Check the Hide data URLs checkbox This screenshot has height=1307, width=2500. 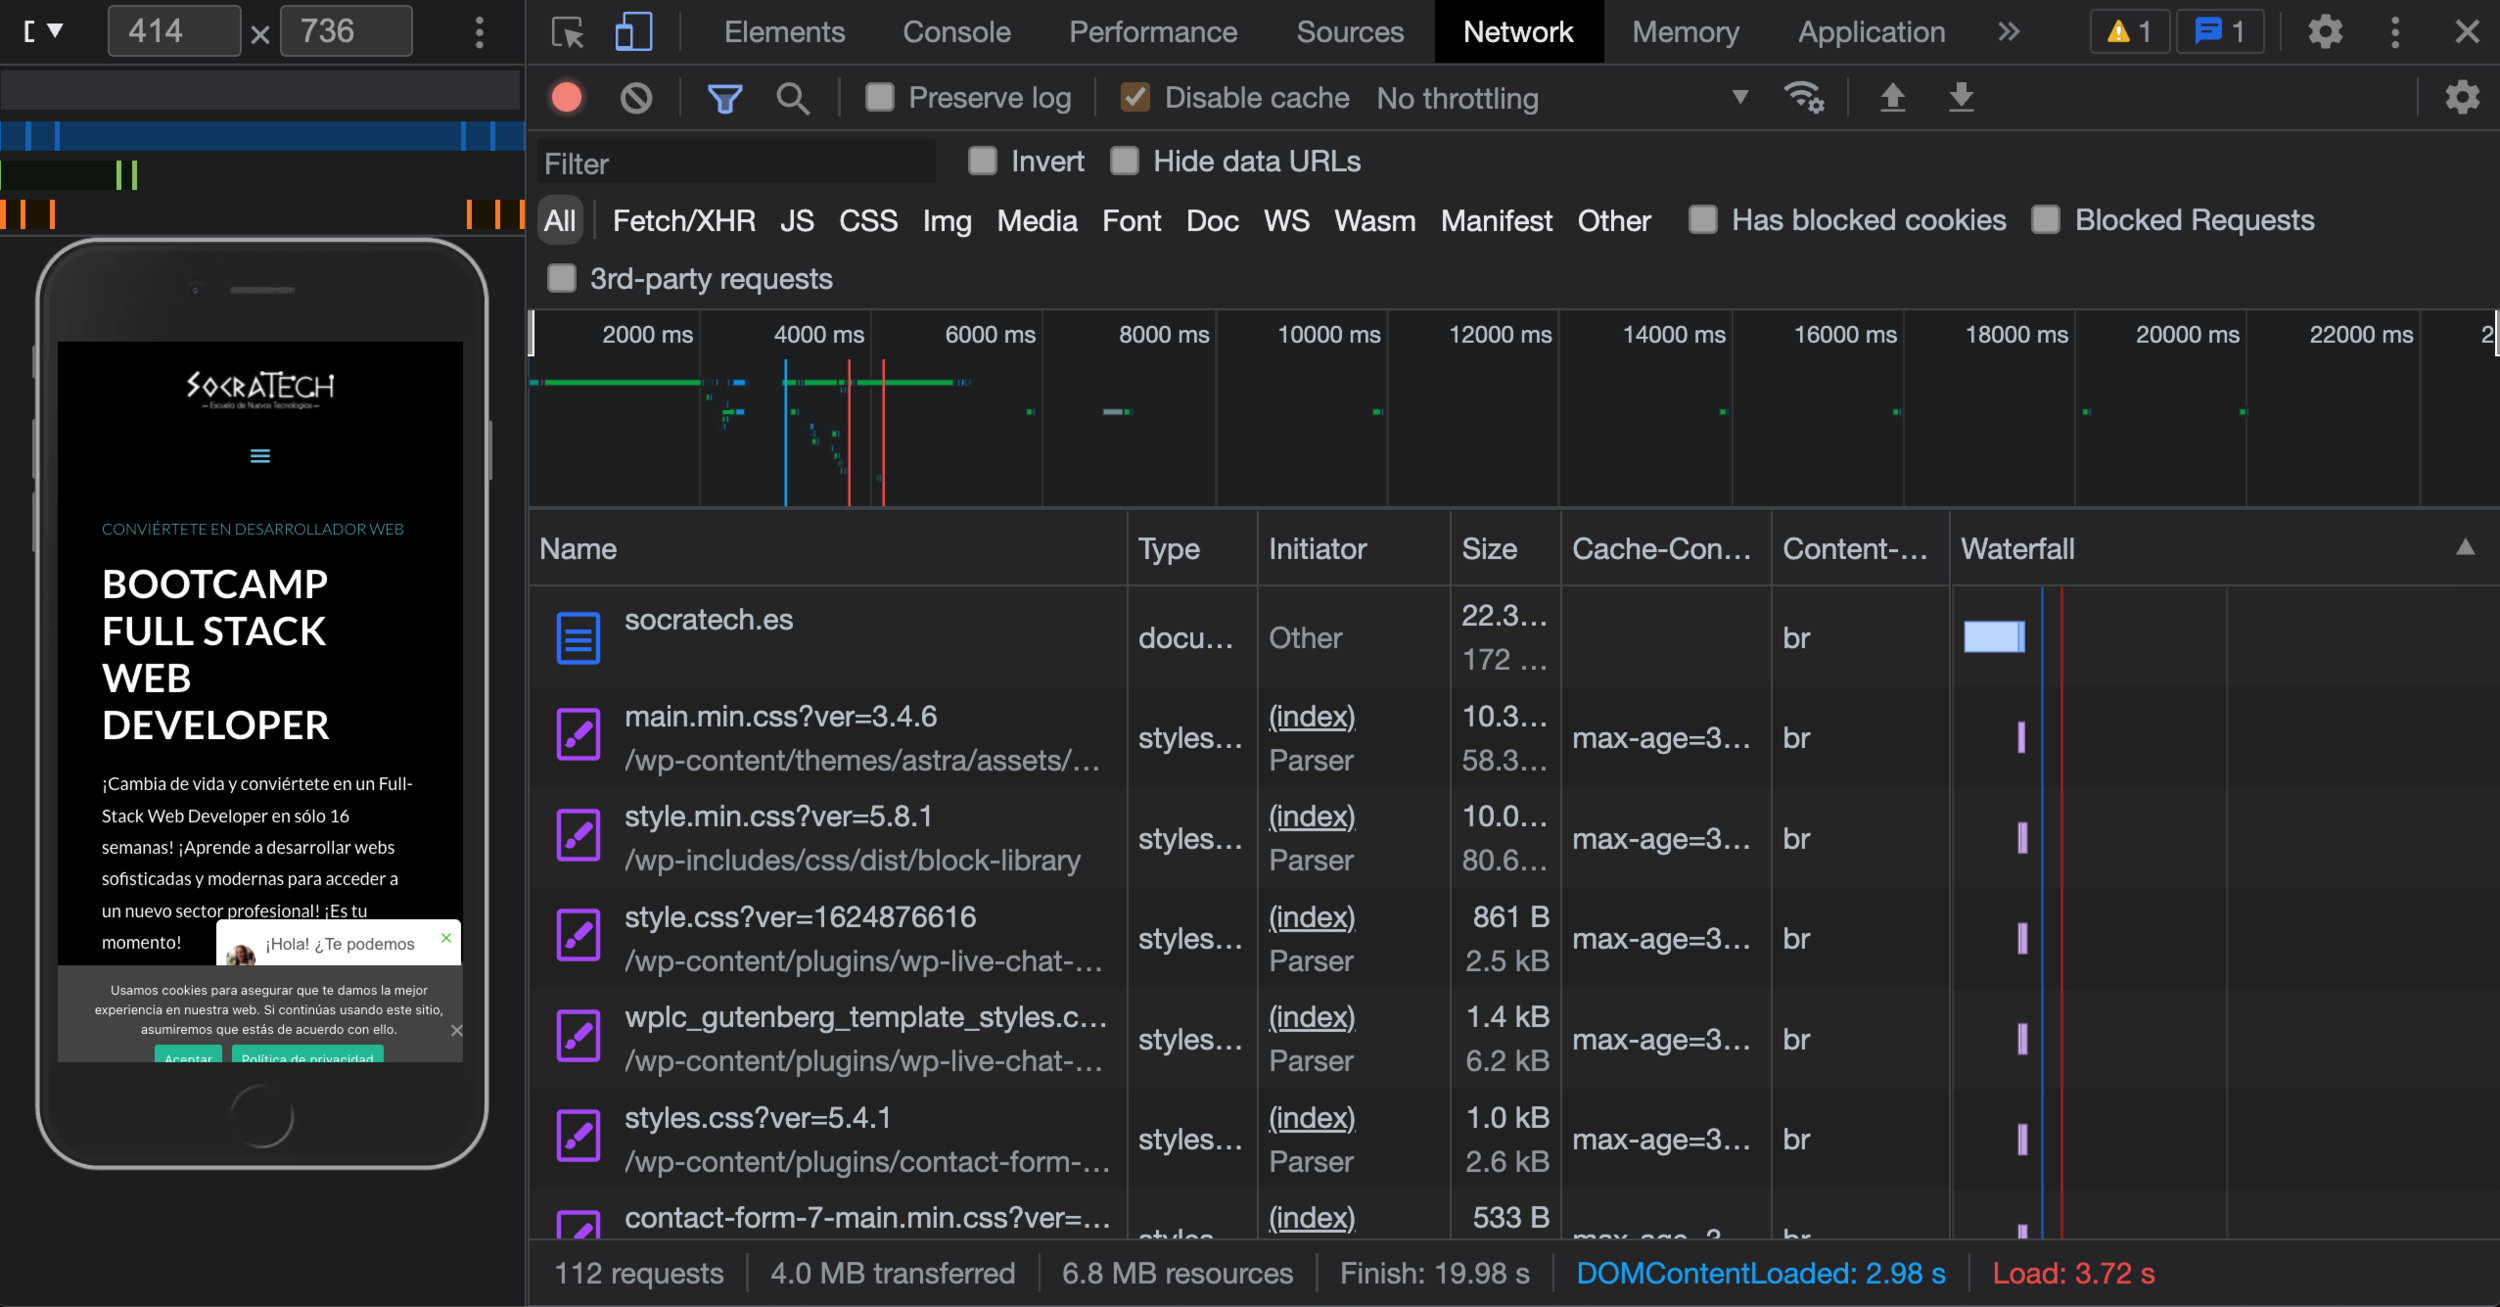[x=1125, y=161]
